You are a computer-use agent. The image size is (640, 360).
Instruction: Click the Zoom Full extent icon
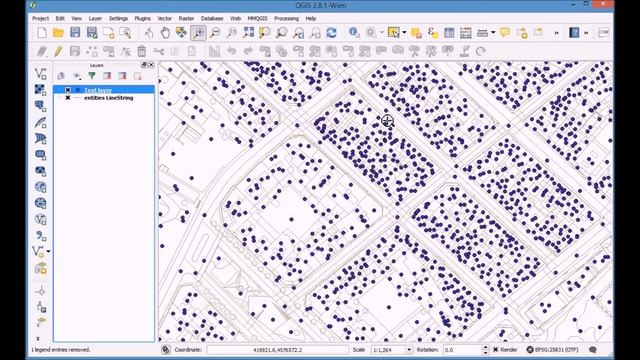[x=248, y=33]
